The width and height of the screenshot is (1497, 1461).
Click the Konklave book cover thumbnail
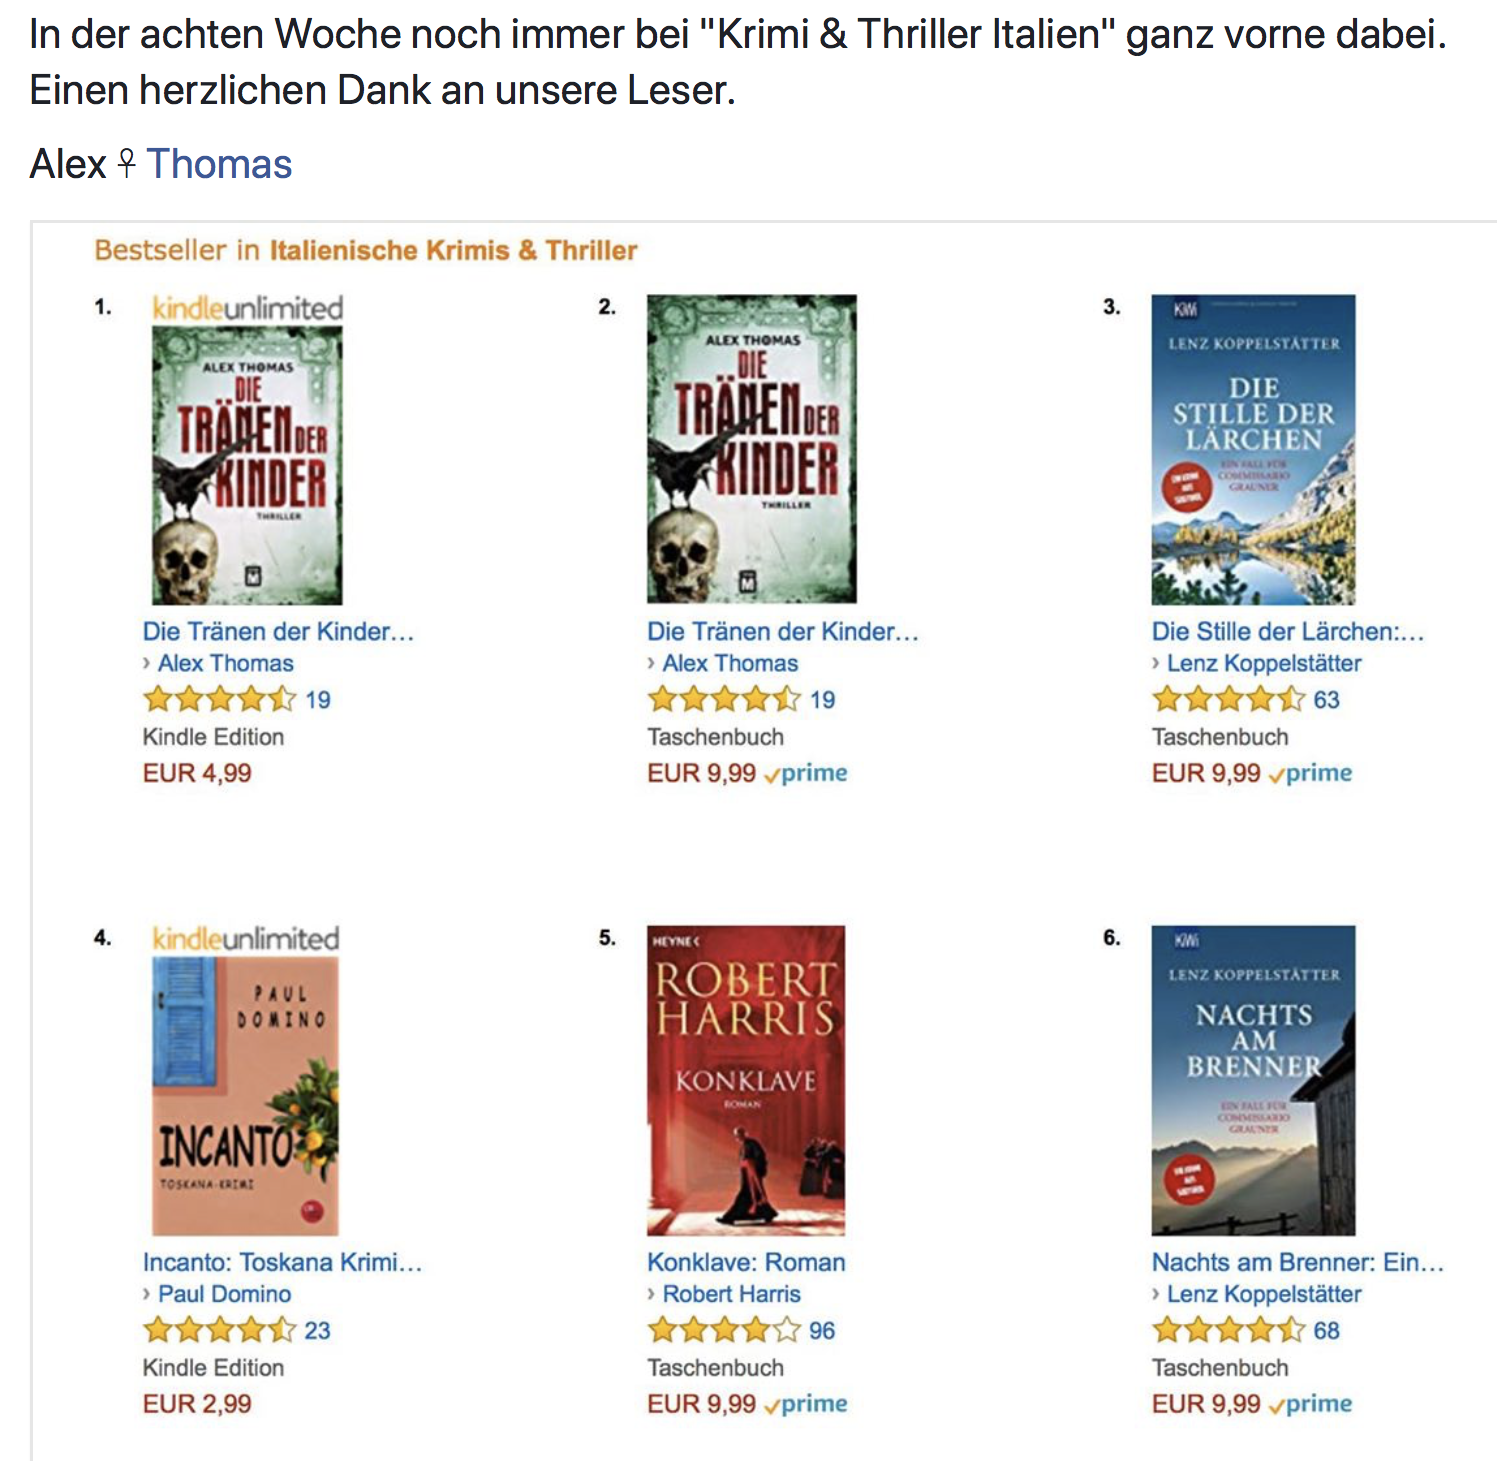pos(746,1080)
